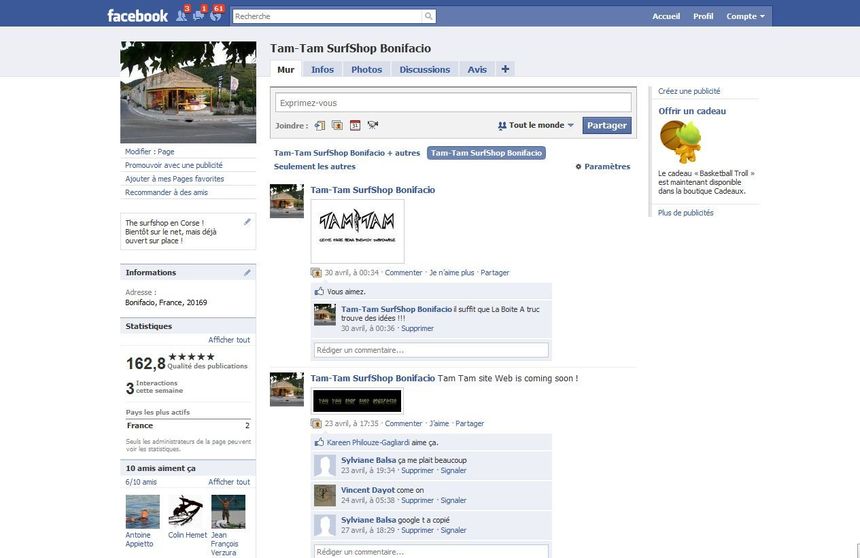
Task: Open the Compte dropdown menu
Action: pyautogui.click(x=745, y=16)
